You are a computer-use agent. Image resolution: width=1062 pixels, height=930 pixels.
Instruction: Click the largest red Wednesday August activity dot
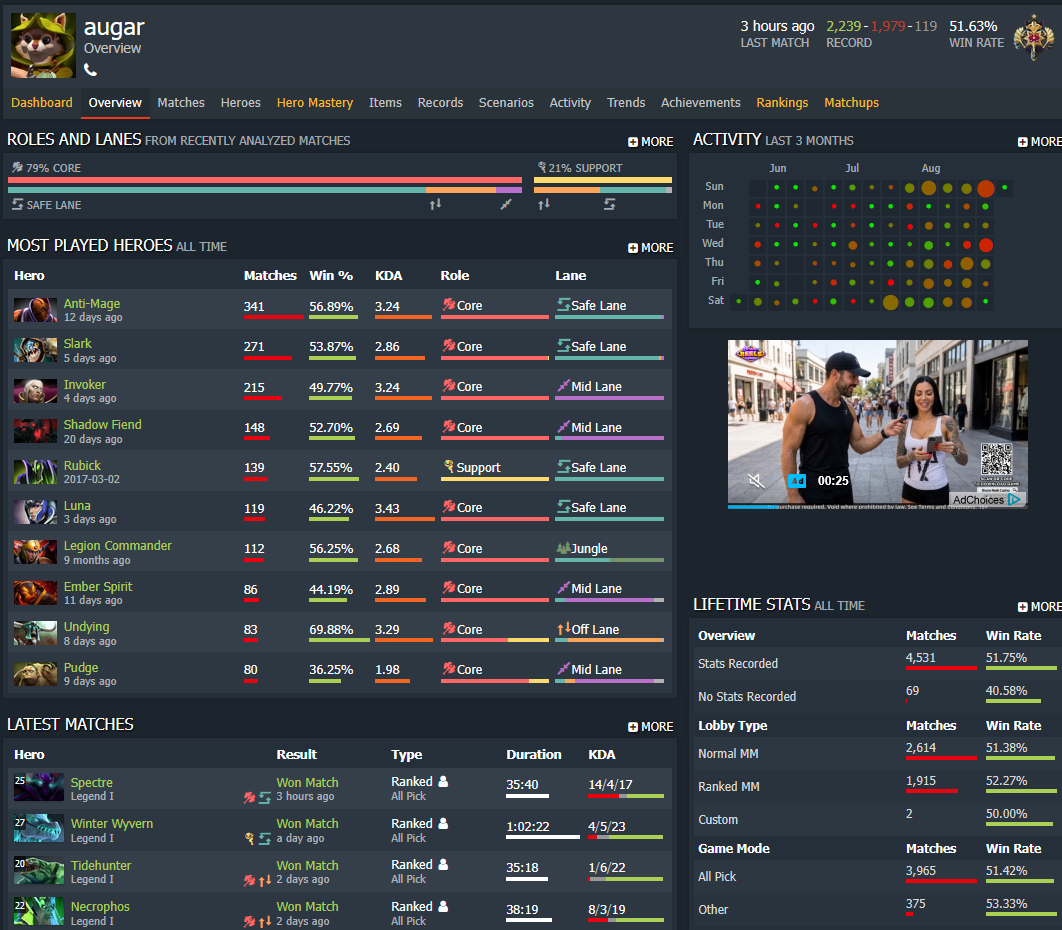(985, 245)
